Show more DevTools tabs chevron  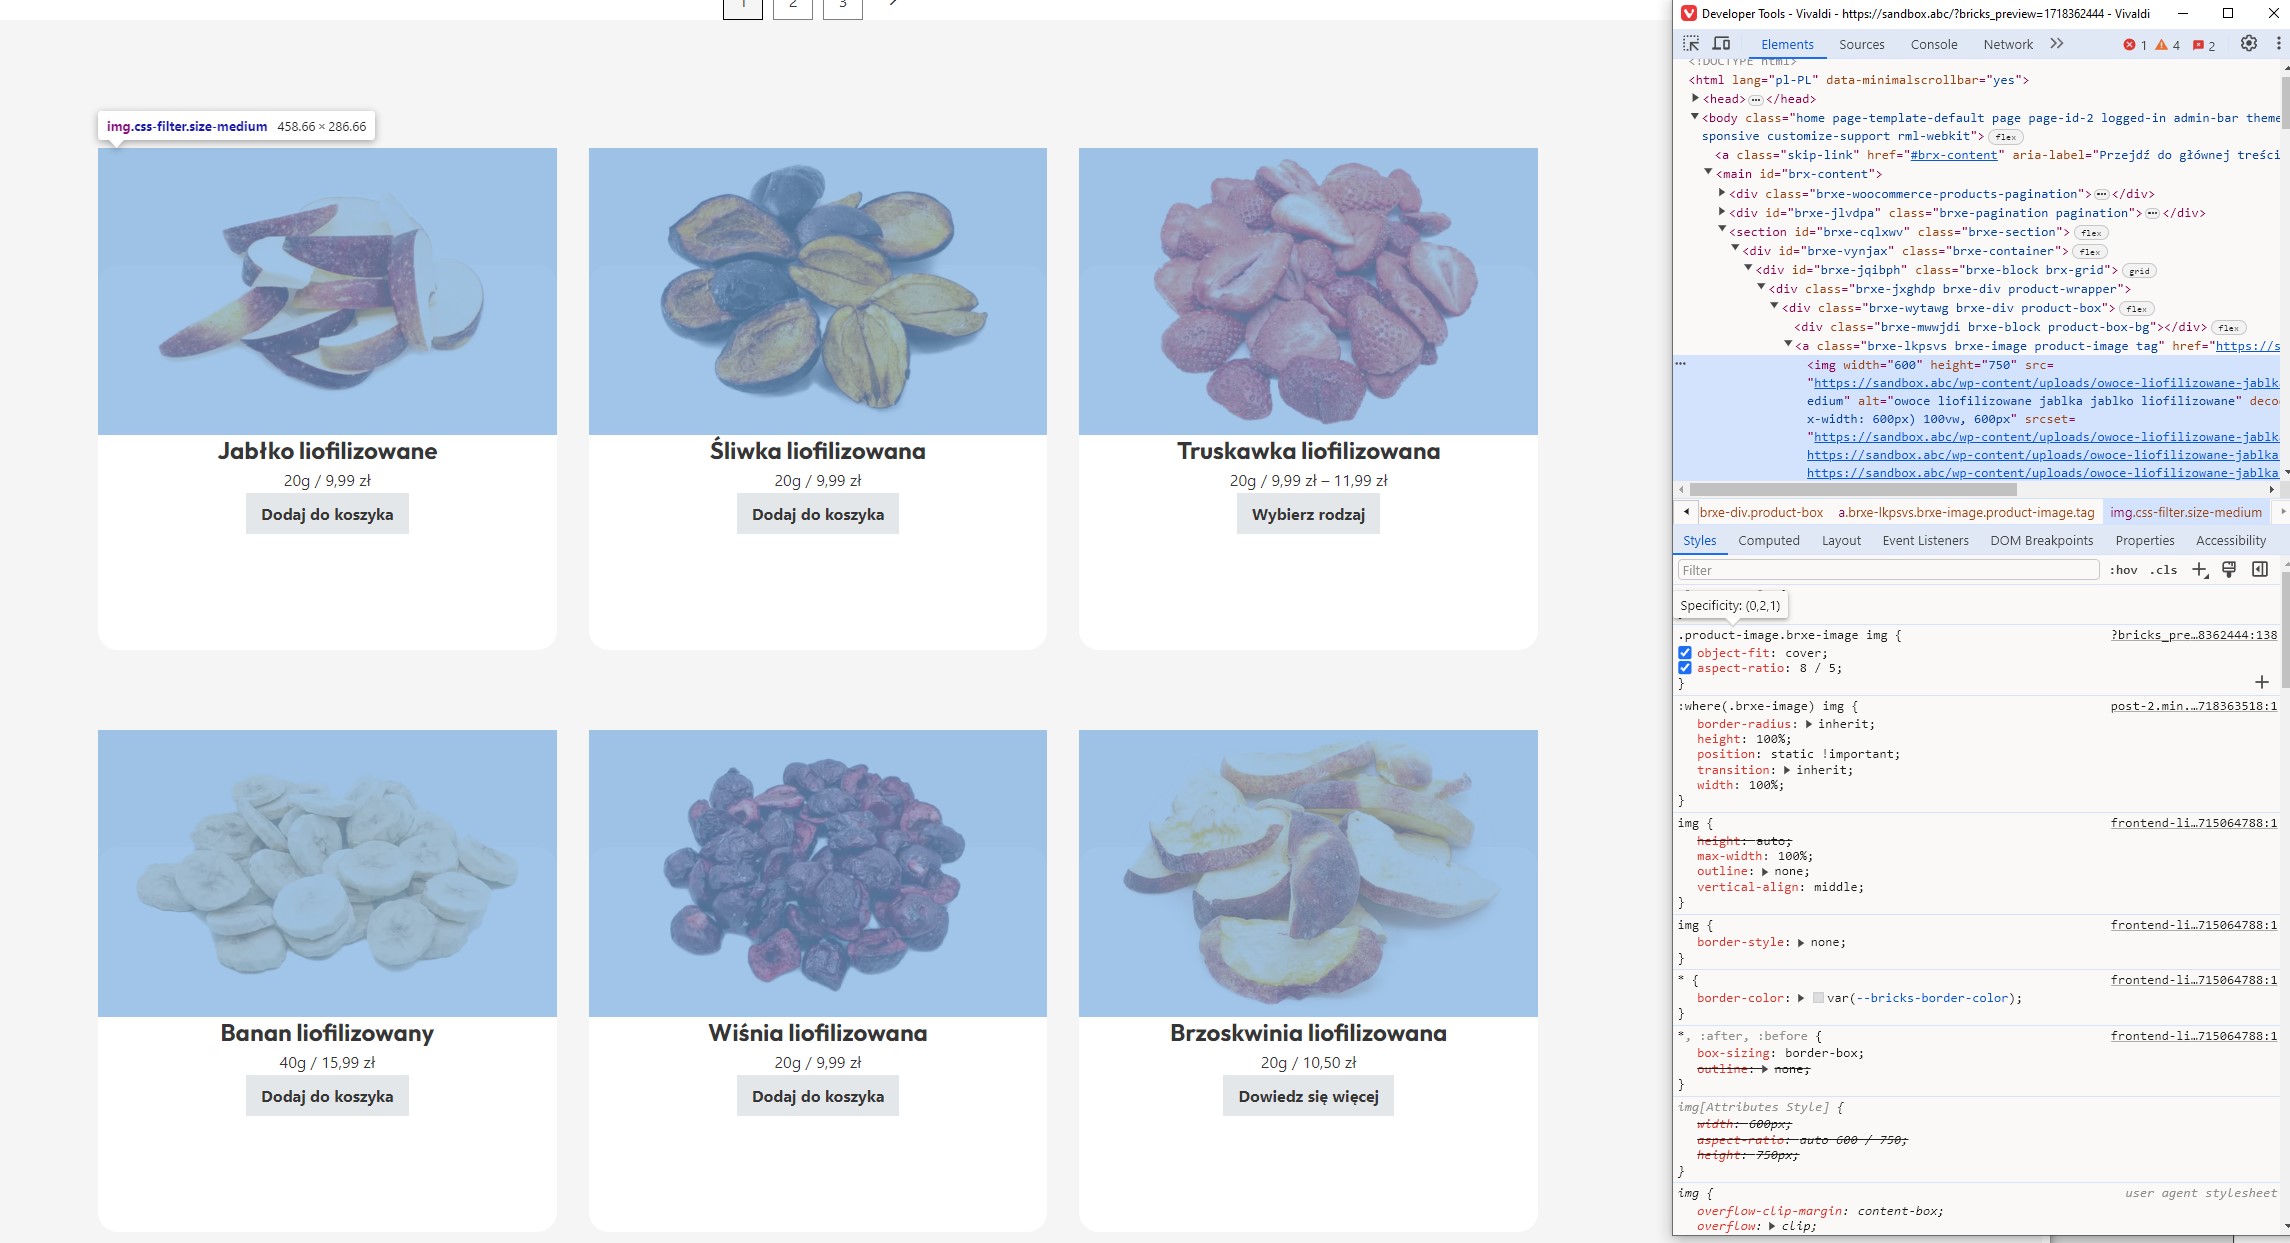click(2056, 44)
